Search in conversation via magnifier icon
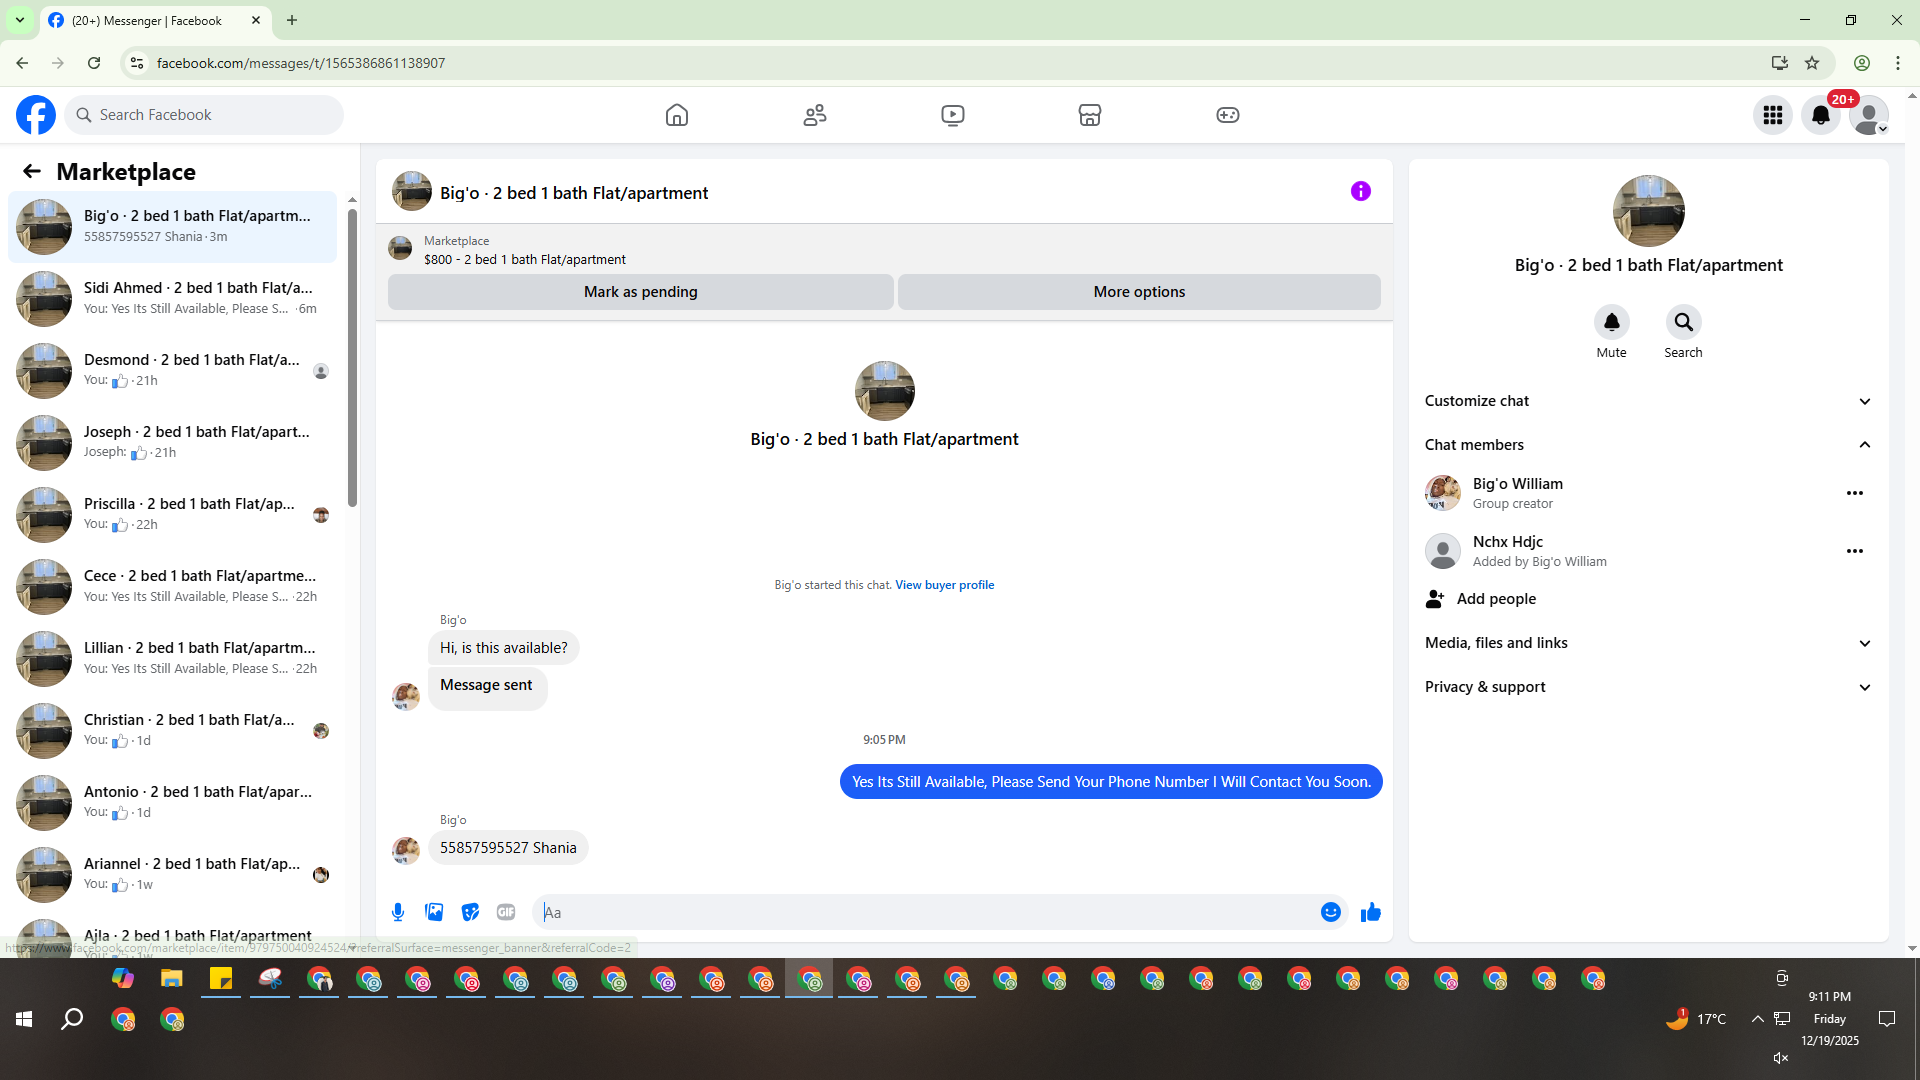The image size is (1920, 1080). point(1683,322)
